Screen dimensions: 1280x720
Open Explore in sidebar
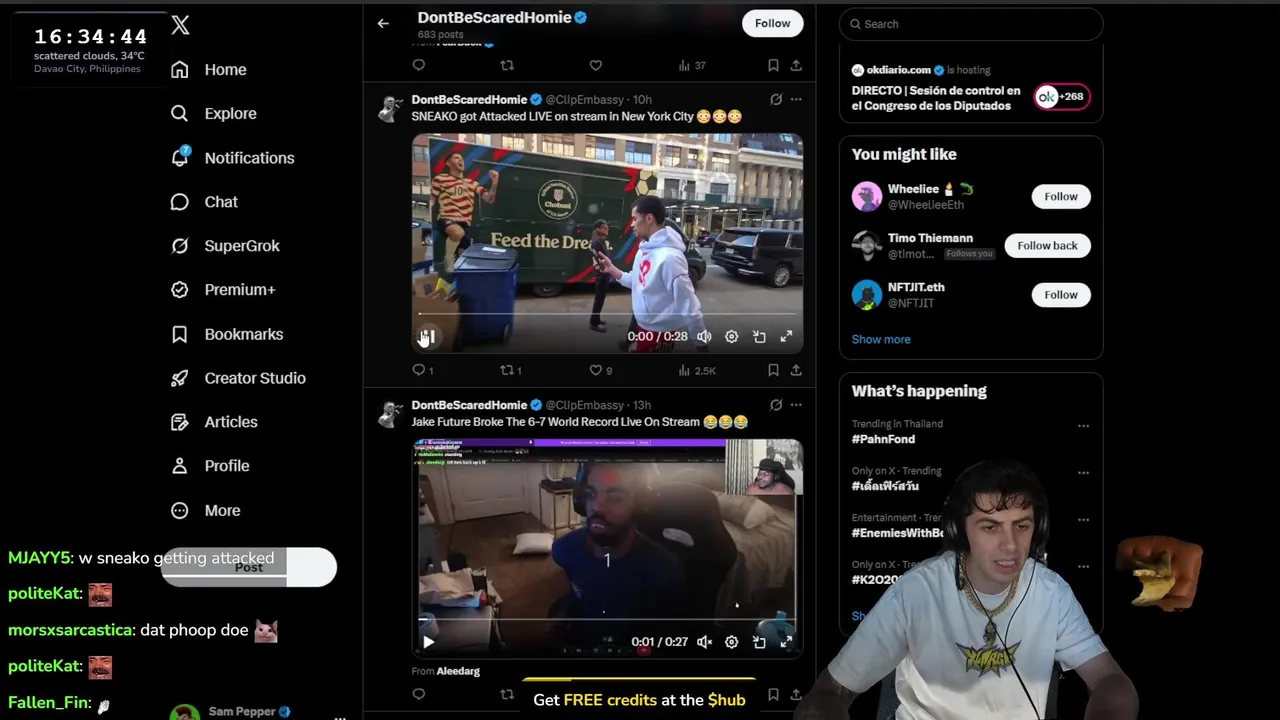214,113
